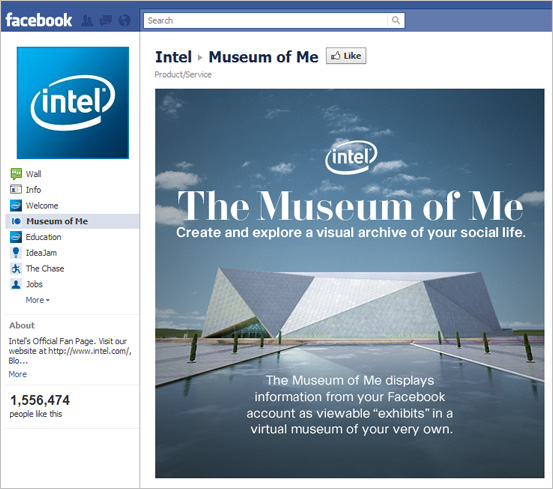Screen dimensions: 553x489
Task: Open the Intel profile picture
Action: [73, 103]
